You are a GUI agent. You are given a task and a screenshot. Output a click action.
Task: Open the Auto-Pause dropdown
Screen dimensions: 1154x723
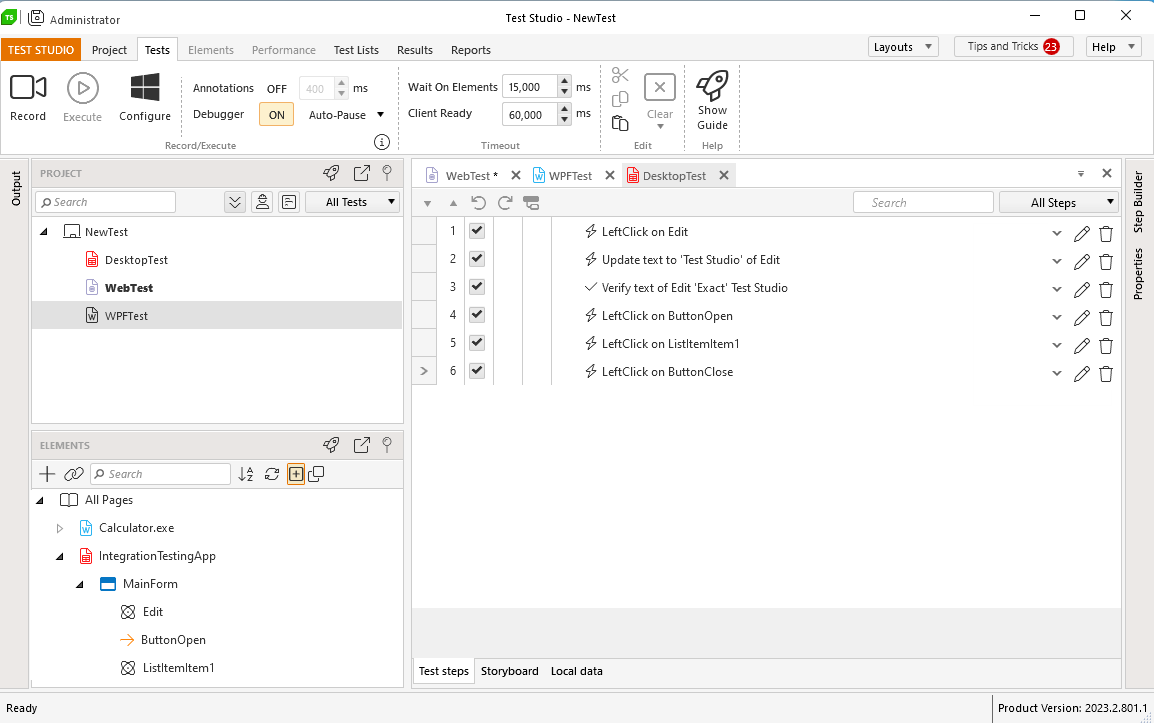[x=346, y=115]
